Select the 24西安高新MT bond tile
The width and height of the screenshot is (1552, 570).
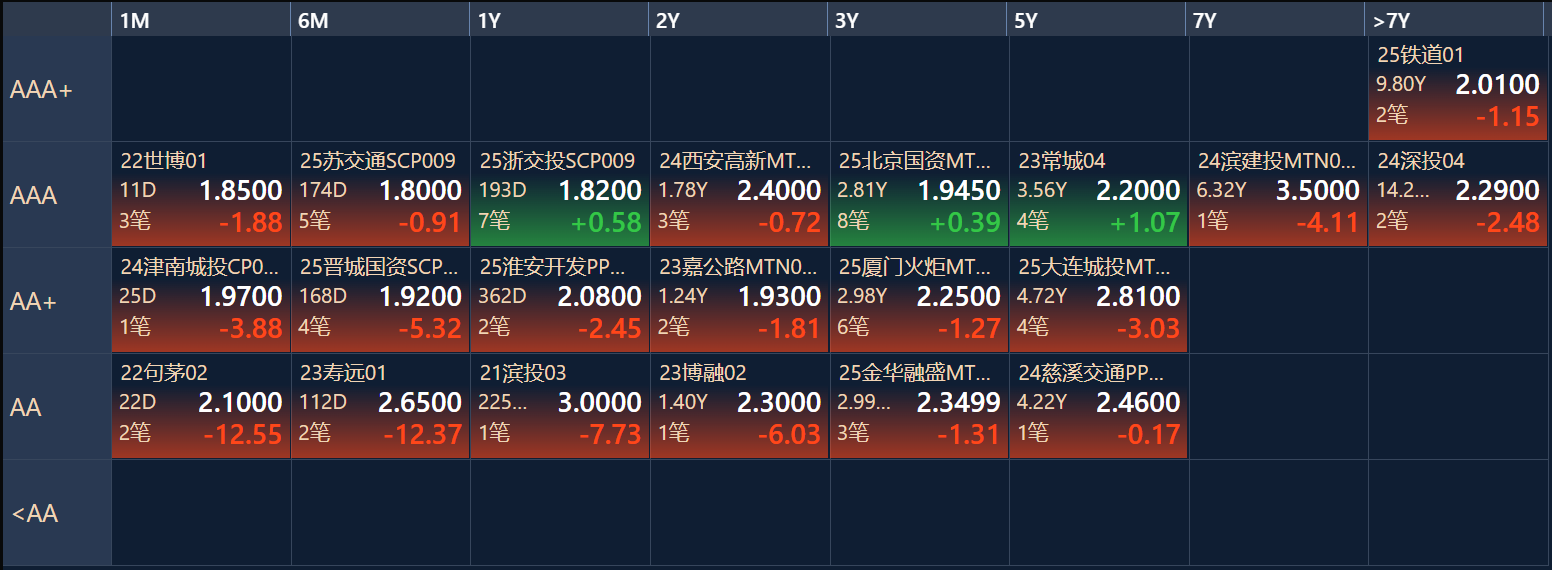(739, 195)
